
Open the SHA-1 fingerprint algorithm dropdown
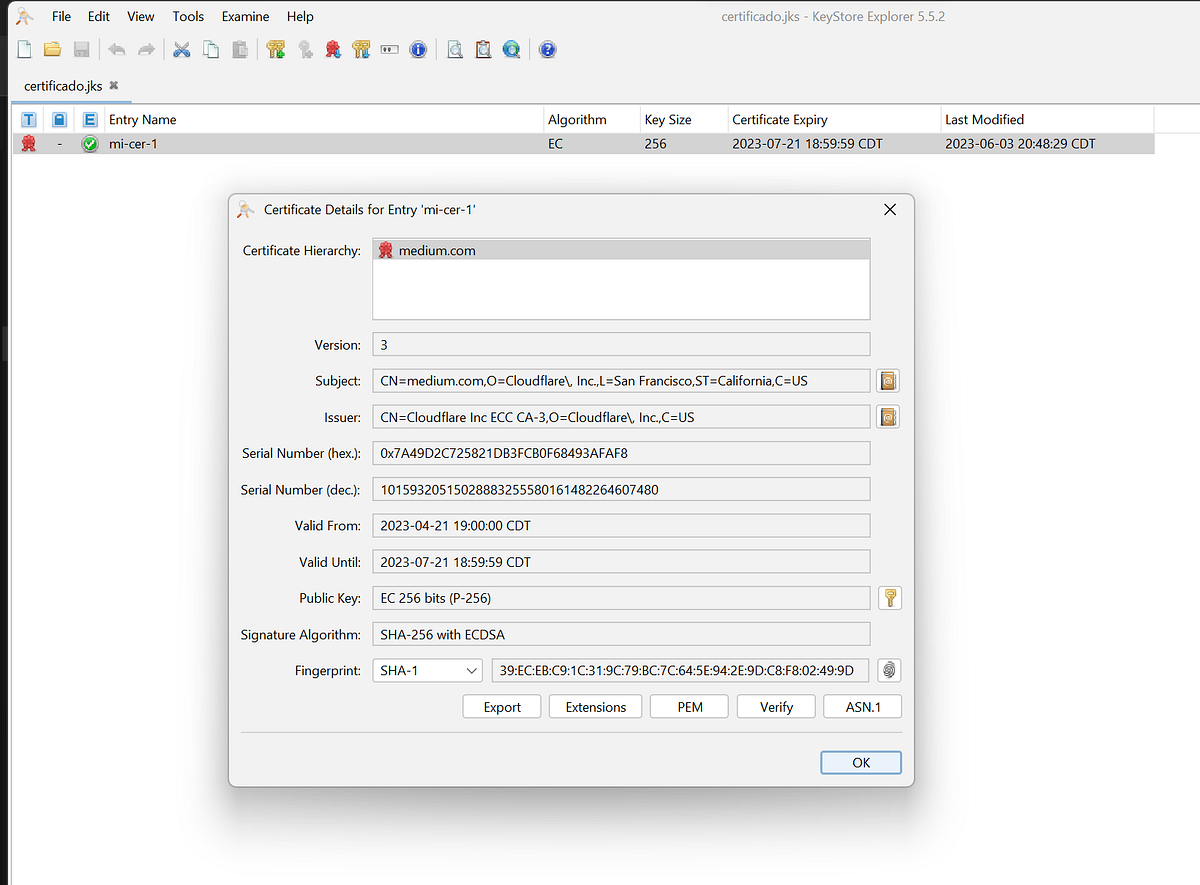427,670
